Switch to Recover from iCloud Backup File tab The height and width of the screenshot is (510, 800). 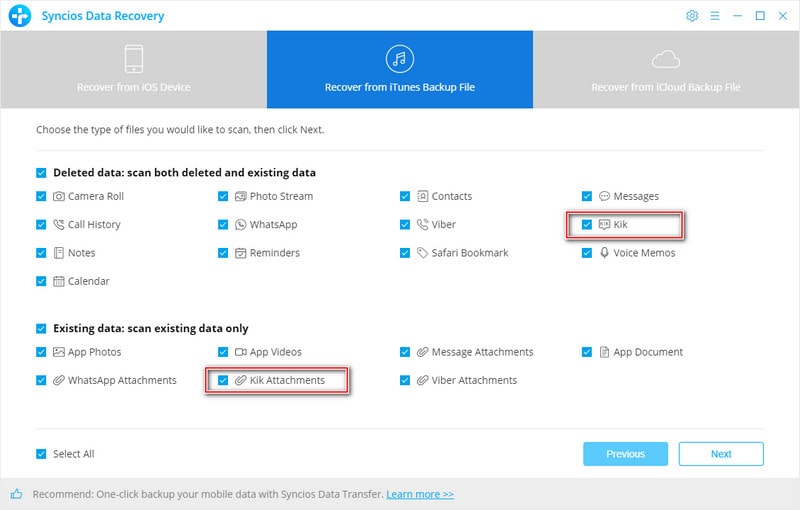tap(666, 69)
